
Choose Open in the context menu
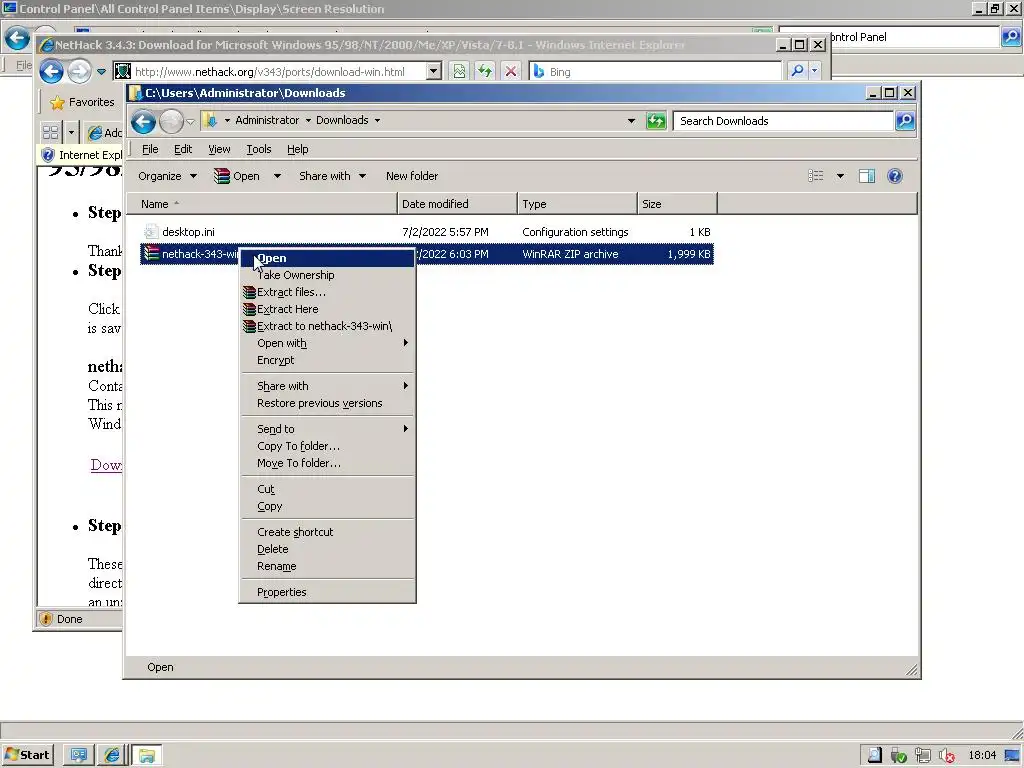[x=328, y=258]
